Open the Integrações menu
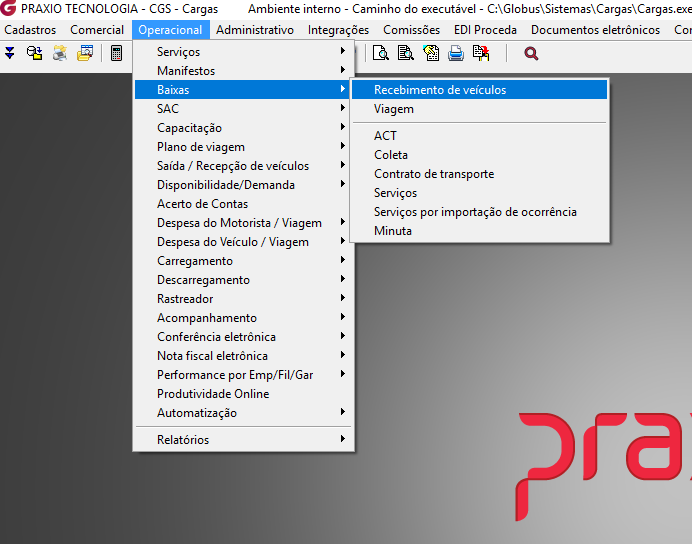Viewport: 692px width, 544px height. [x=338, y=30]
